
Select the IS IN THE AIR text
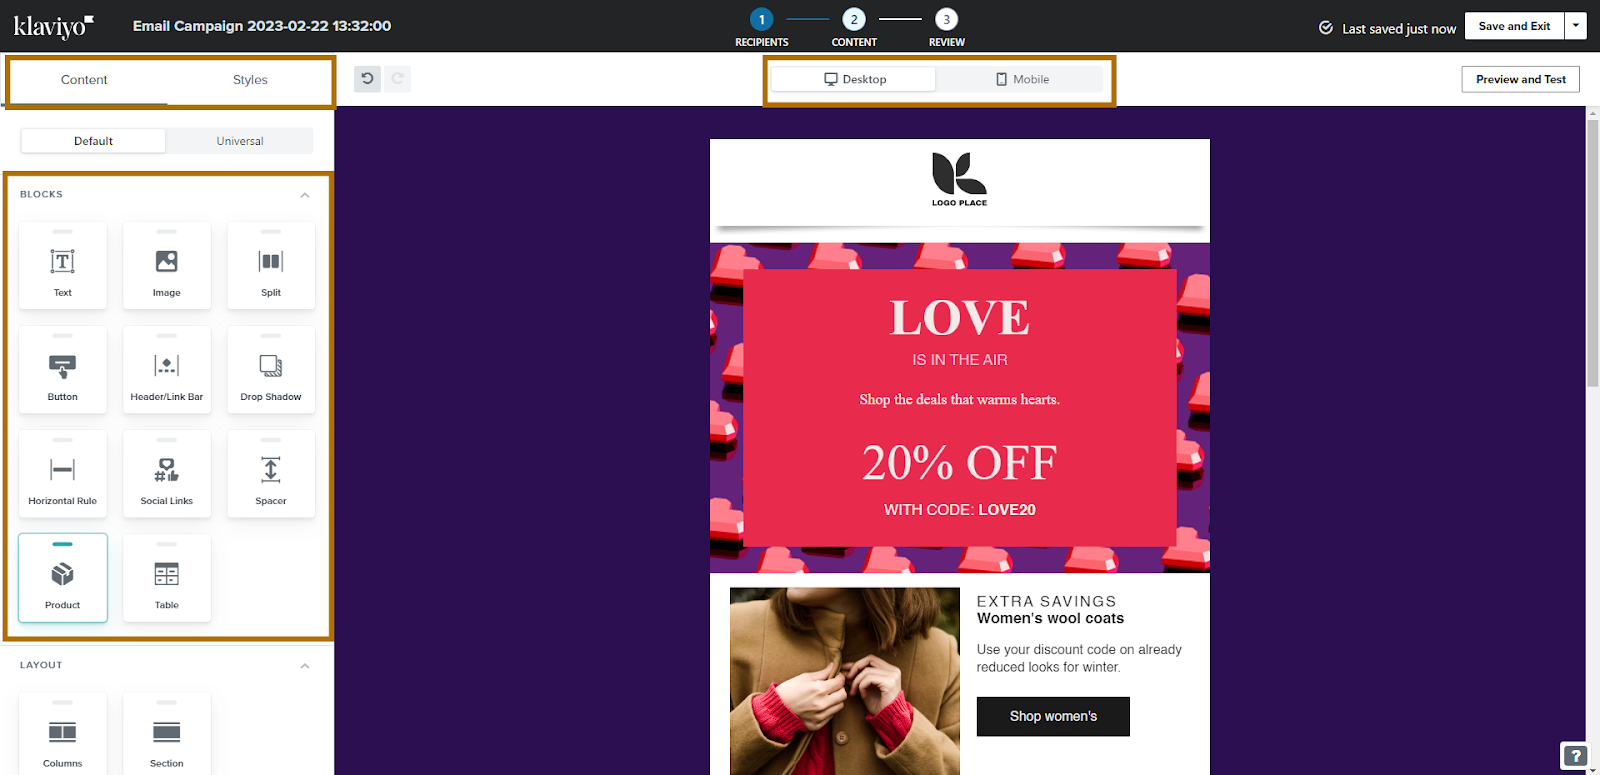coord(960,360)
